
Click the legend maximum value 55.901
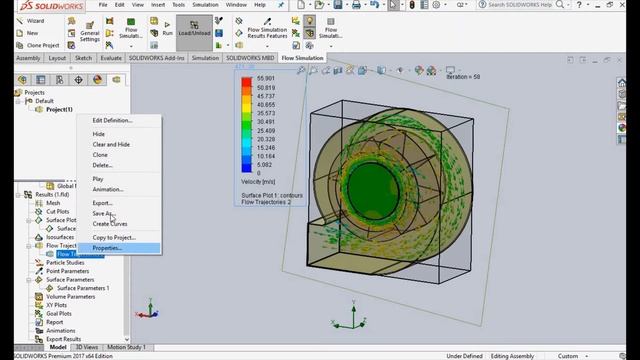pyautogui.click(x=266, y=78)
